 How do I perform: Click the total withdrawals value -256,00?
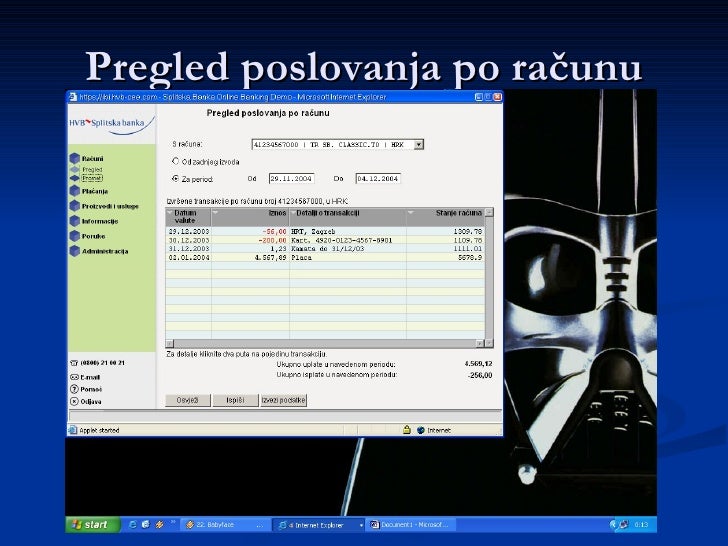click(x=480, y=375)
